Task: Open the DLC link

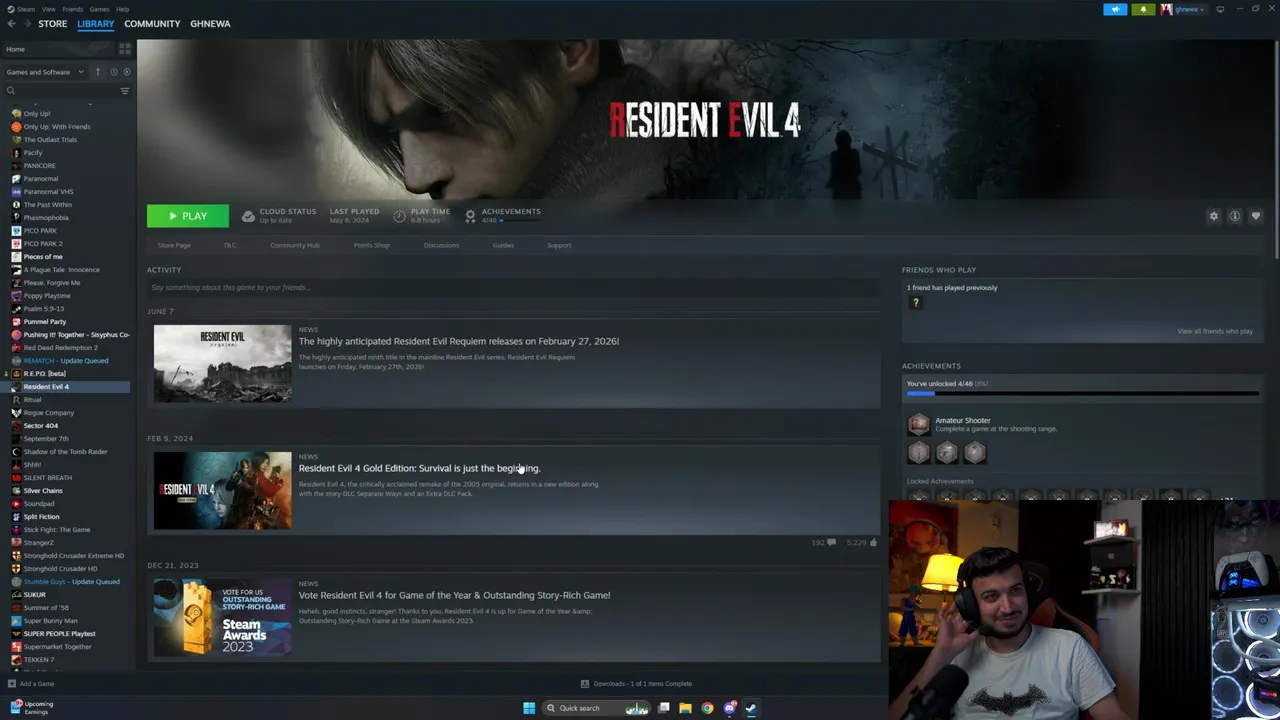Action: click(230, 245)
